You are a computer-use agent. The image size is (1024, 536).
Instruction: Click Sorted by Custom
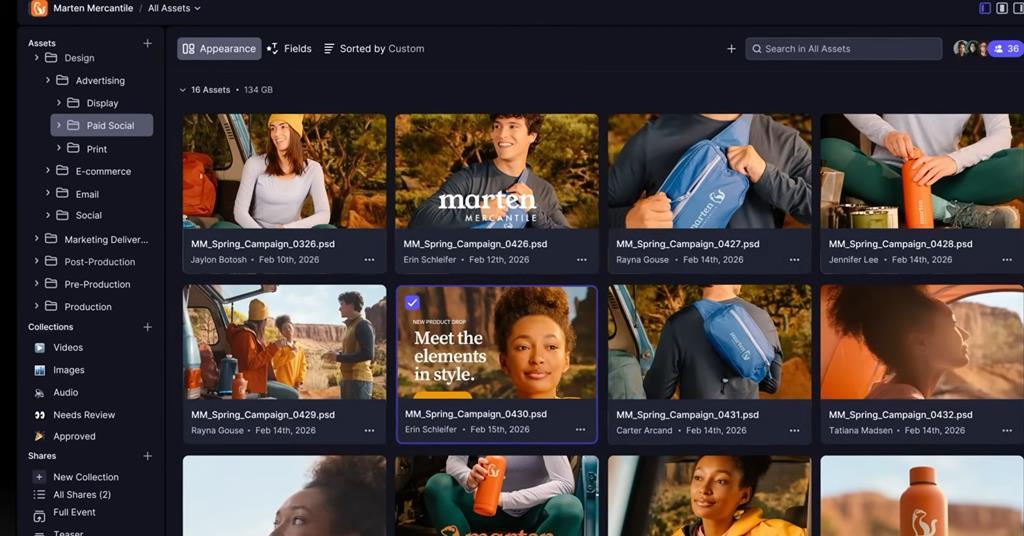coord(374,49)
